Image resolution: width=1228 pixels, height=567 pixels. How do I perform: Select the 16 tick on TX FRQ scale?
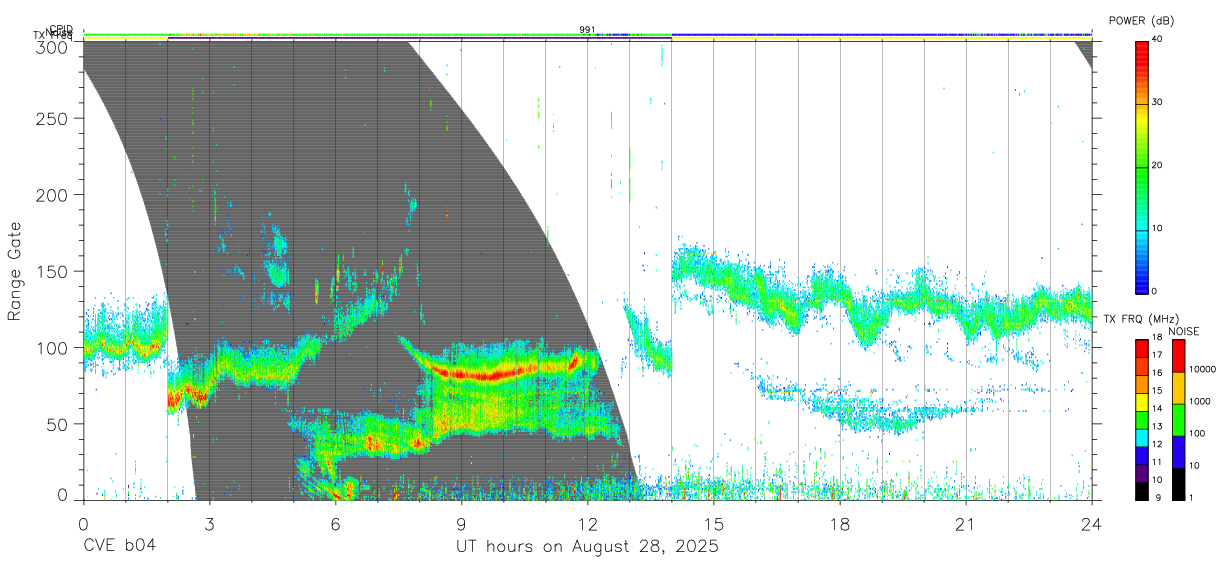pyautogui.click(x=1157, y=374)
